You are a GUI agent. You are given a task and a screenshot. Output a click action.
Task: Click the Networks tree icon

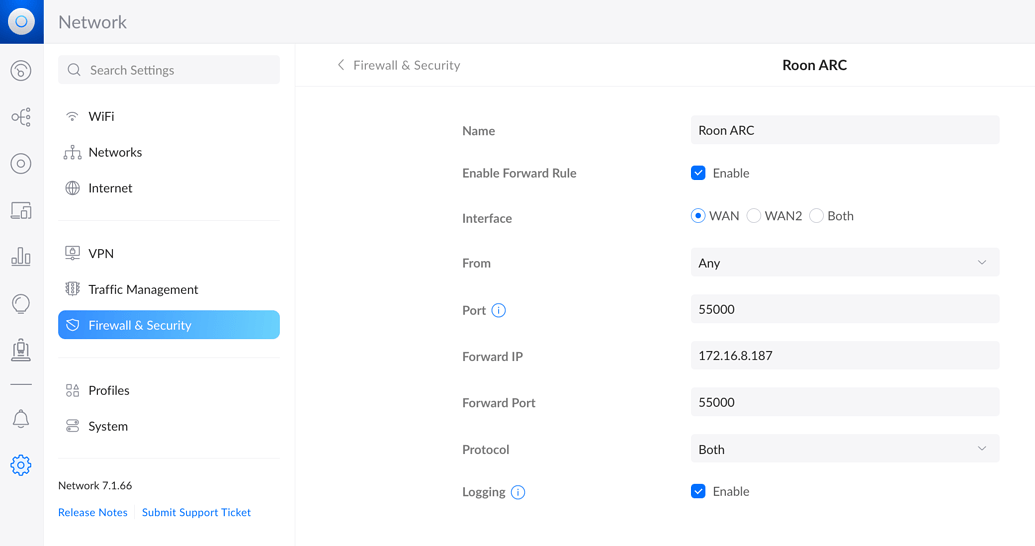pos(72,153)
